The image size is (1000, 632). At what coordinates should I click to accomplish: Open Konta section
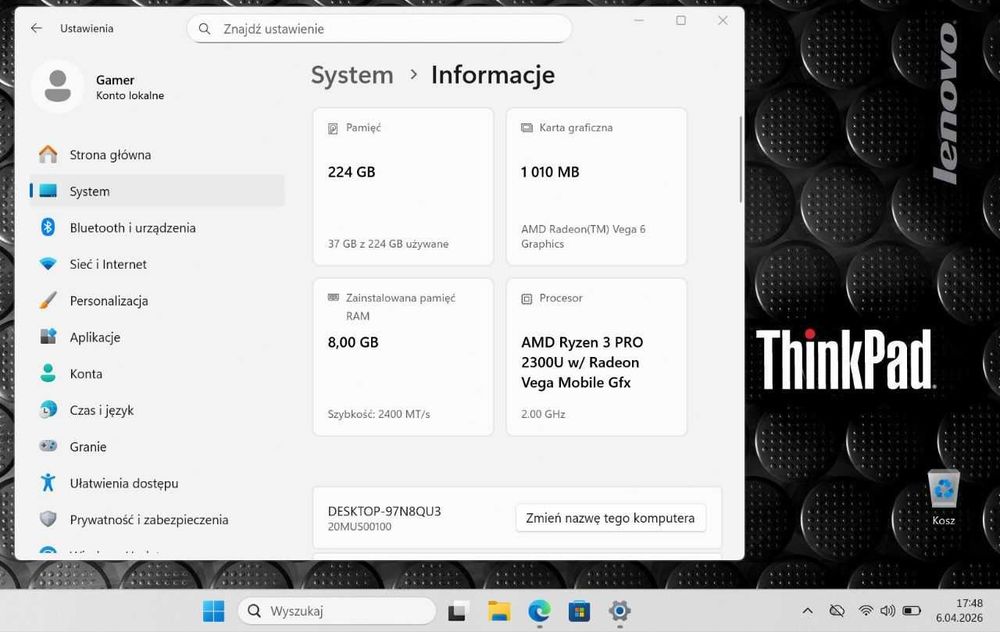(x=157, y=374)
